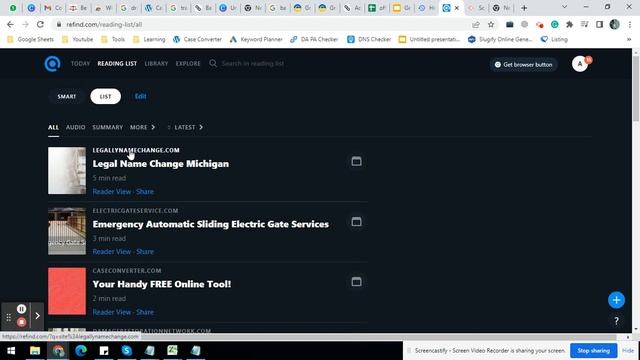
Task: Expand the MORE filter options
Action: coord(142,127)
